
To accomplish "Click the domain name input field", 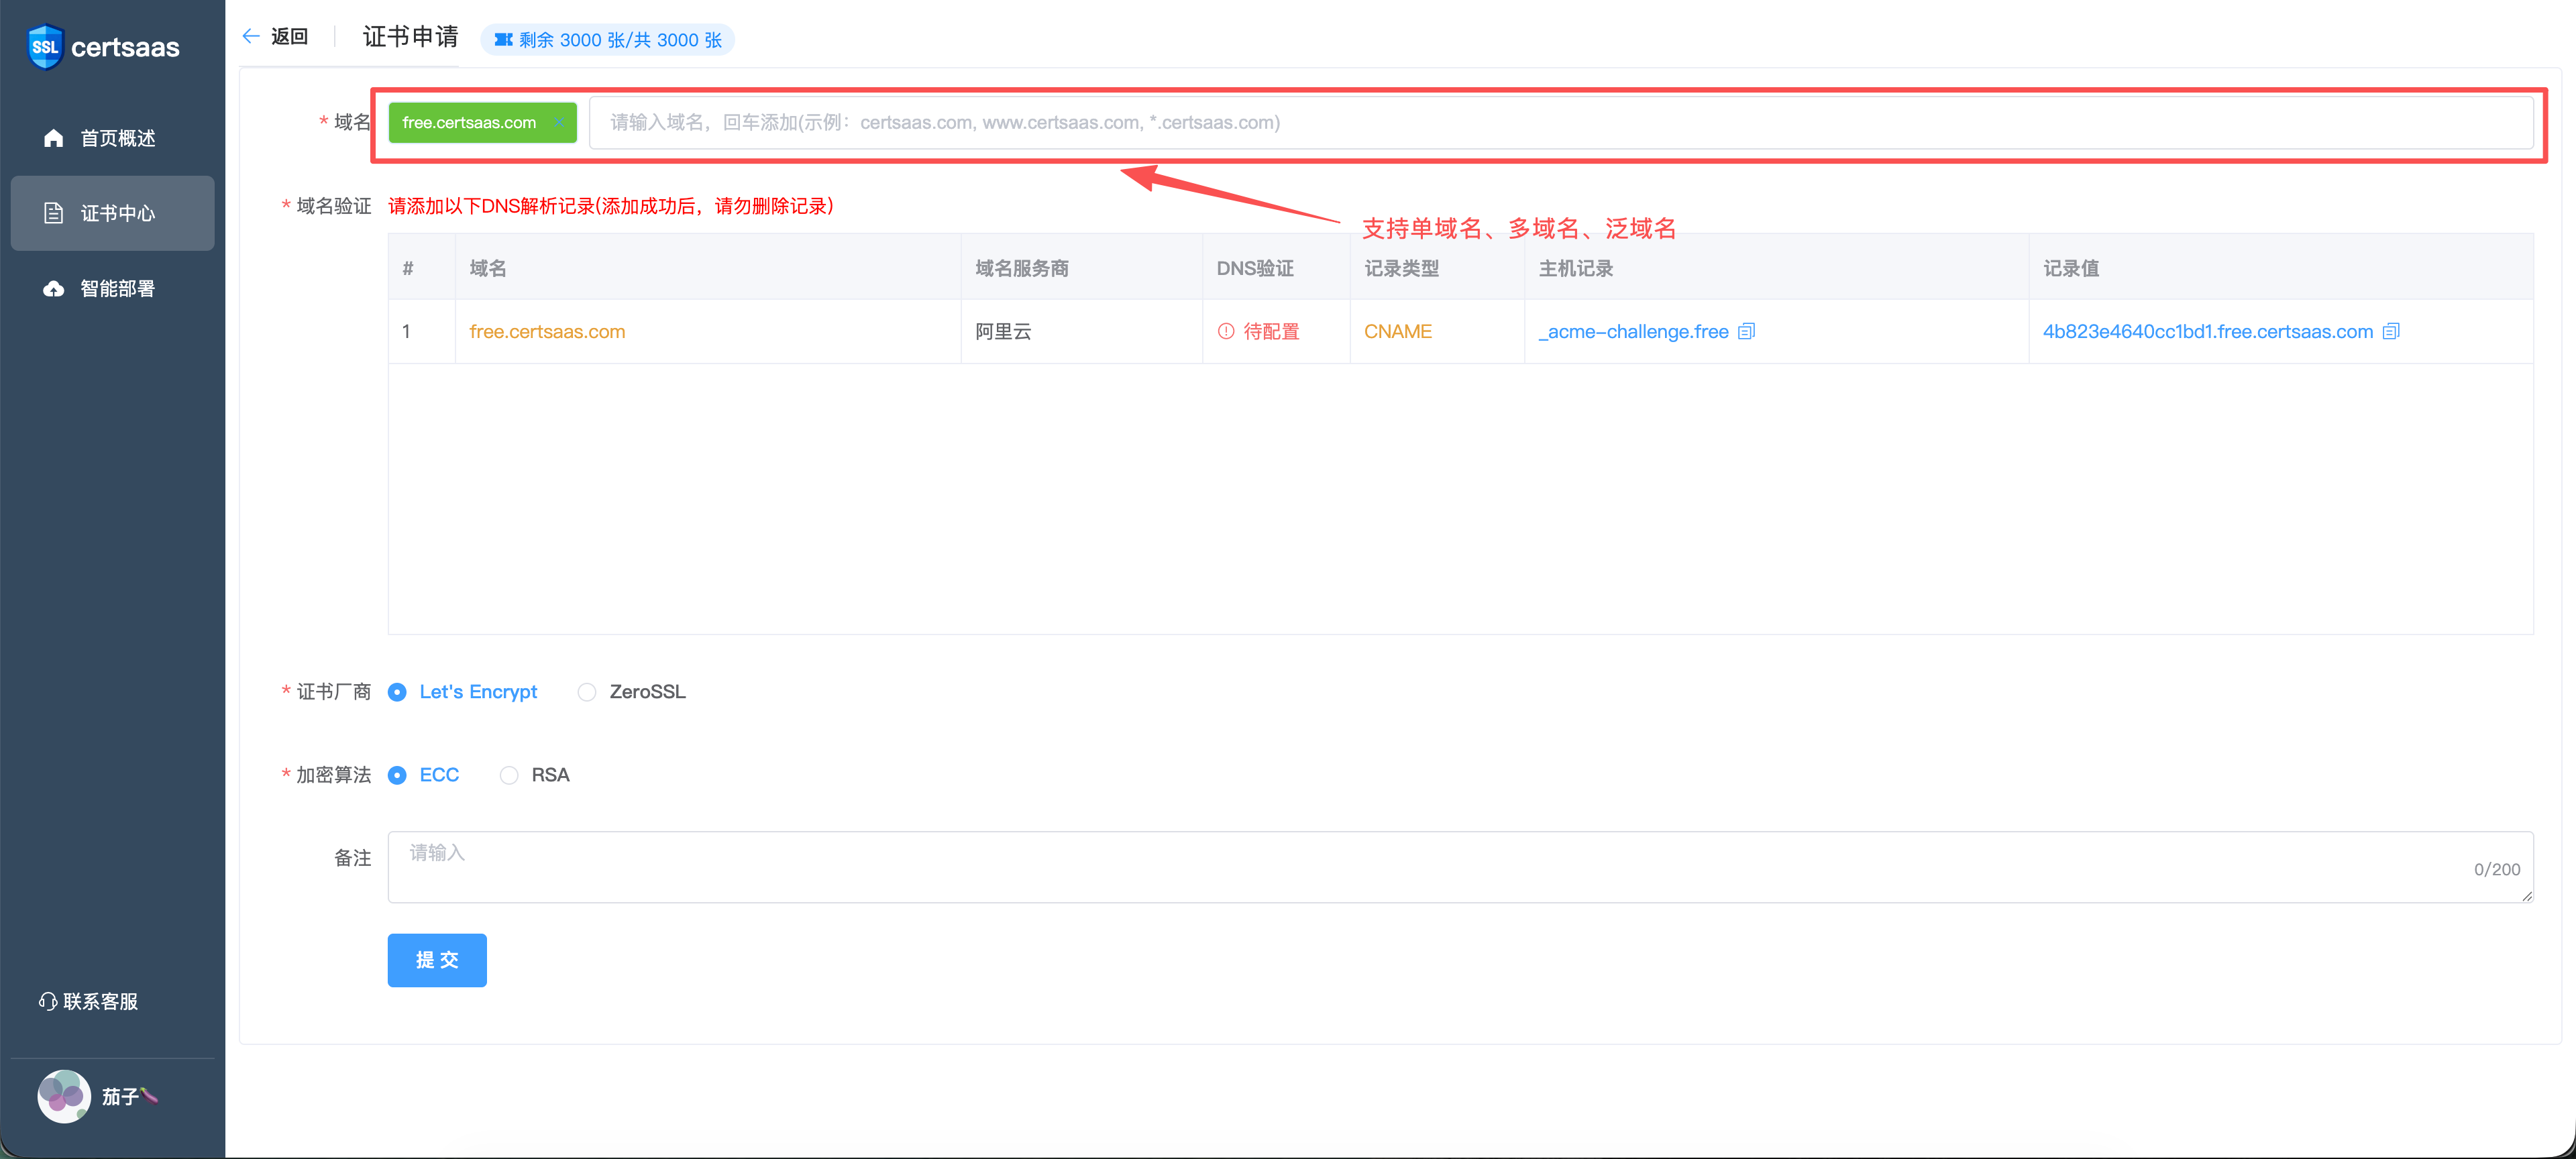I will point(1561,123).
